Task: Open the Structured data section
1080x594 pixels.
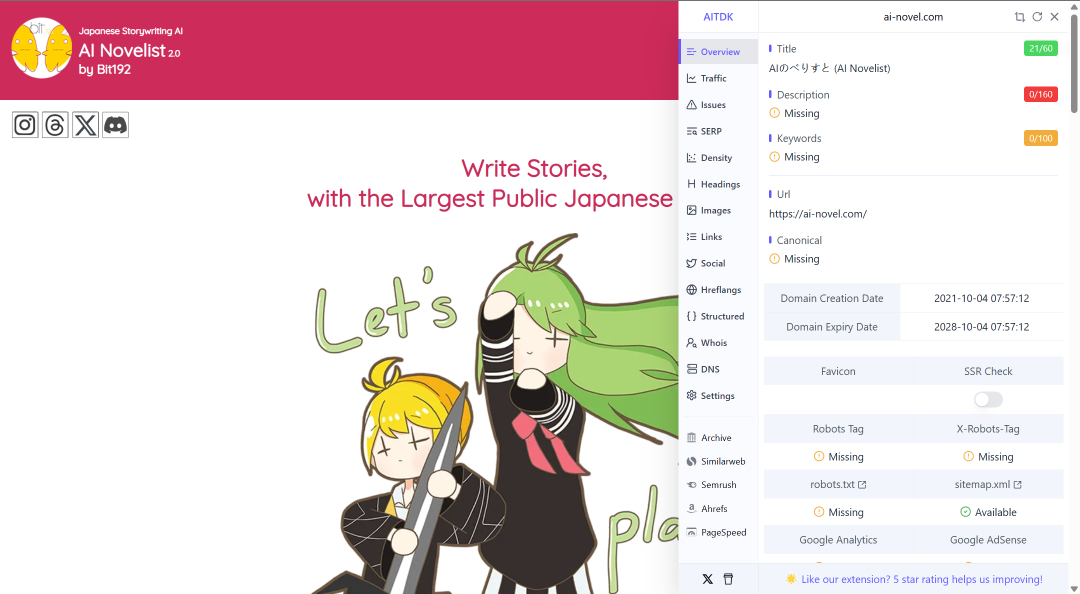Action: [718, 316]
